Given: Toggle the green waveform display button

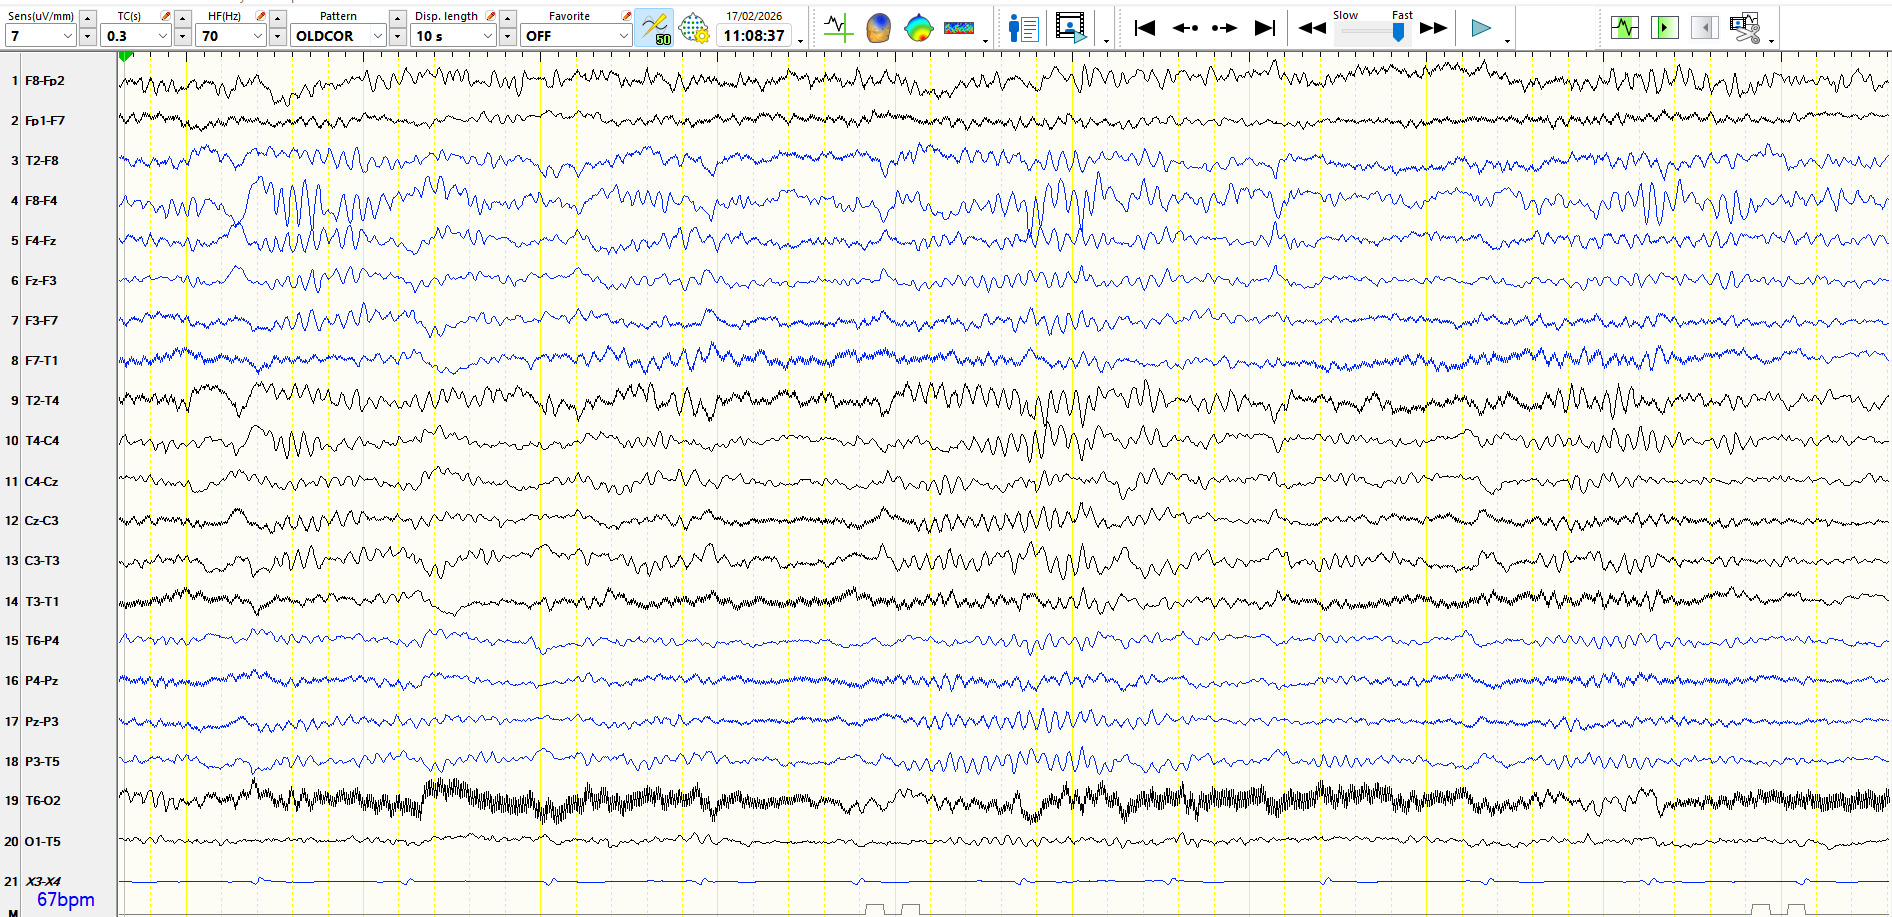Looking at the screenshot, I should pyautogui.click(x=1625, y=28).
